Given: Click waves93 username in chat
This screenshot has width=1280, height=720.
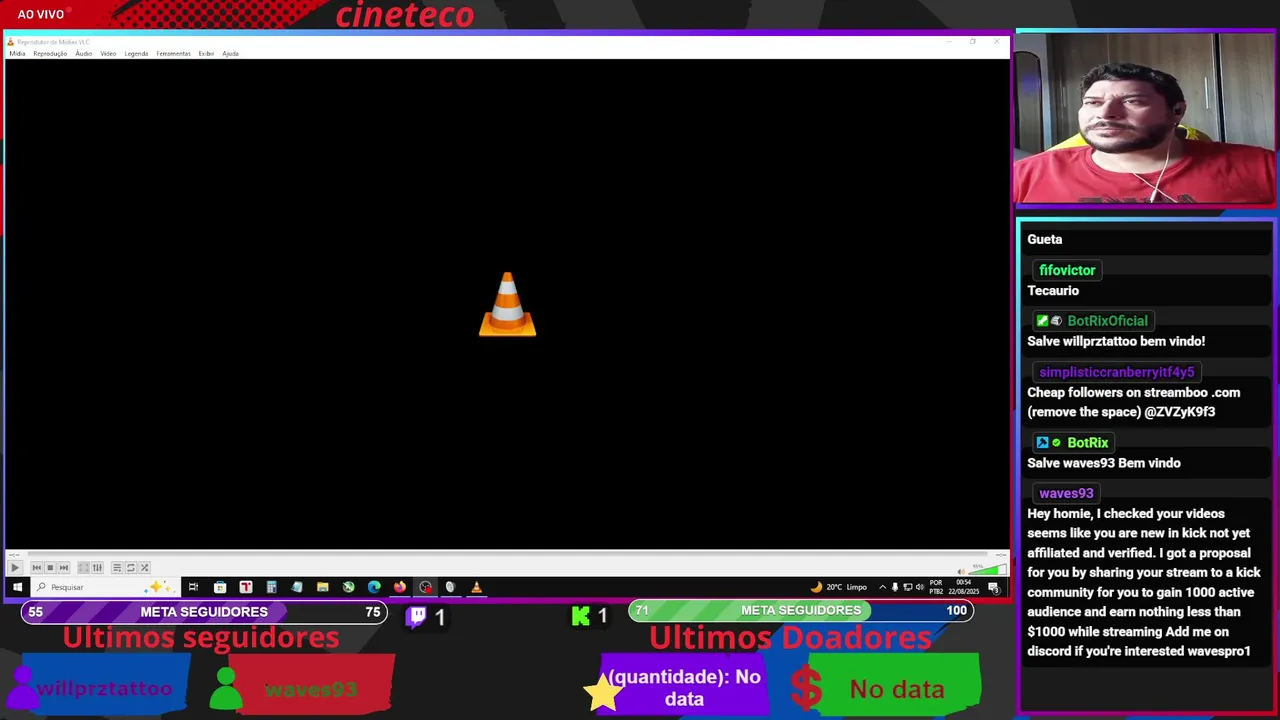Looking at the screenshot, I should [x=1066, y=493].
